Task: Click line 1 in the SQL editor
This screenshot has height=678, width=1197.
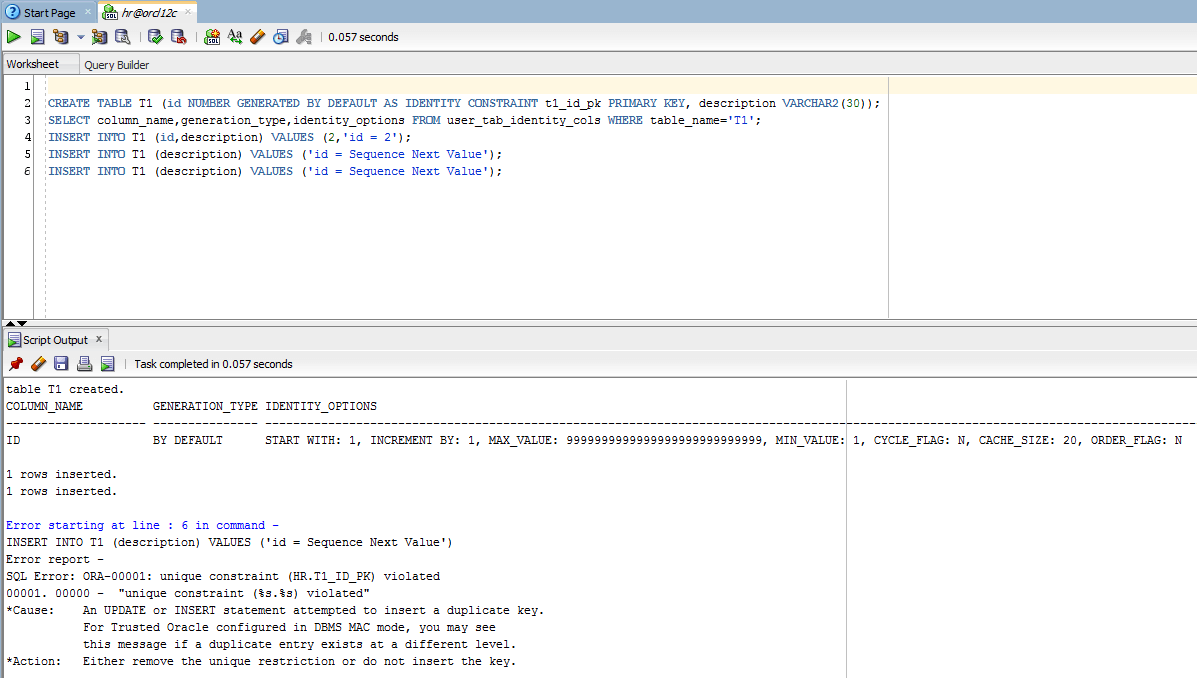Action: pos(400,86)
